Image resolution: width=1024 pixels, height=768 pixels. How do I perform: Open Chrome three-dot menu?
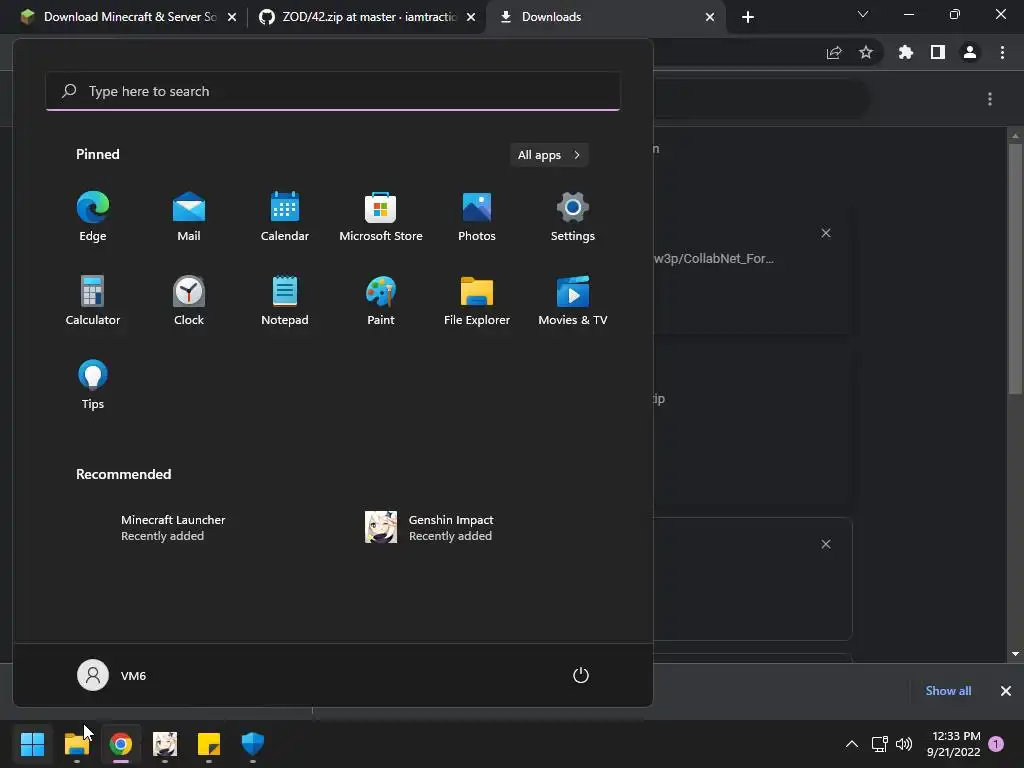tap(1002, 53)
